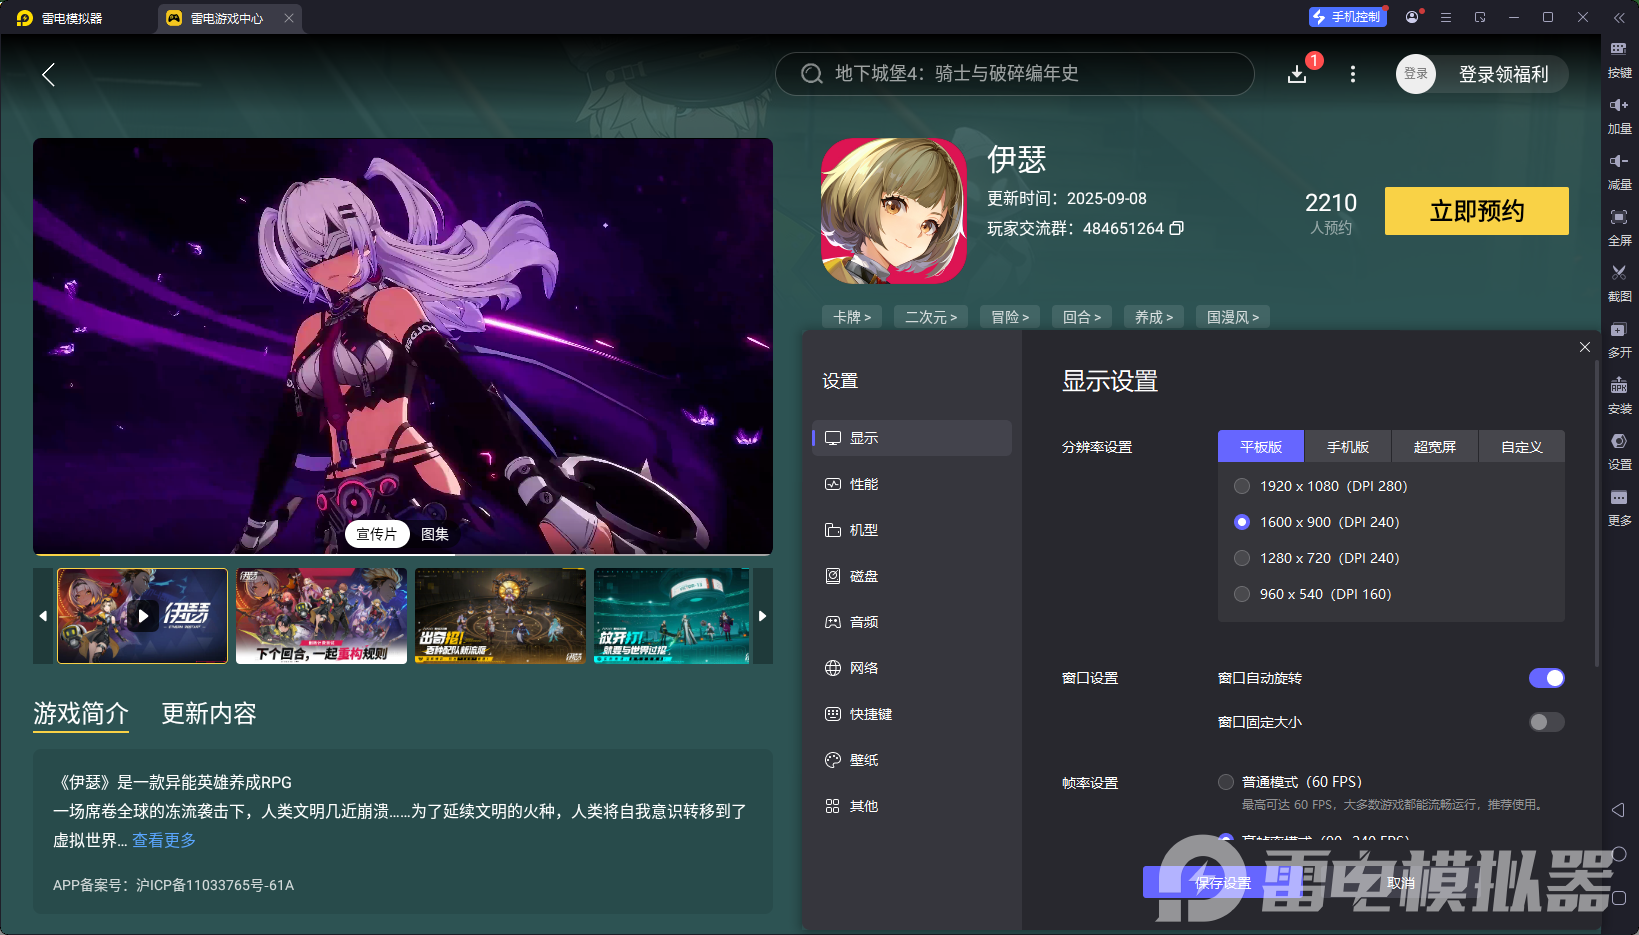Open 音频 settings section

[912, 622]
